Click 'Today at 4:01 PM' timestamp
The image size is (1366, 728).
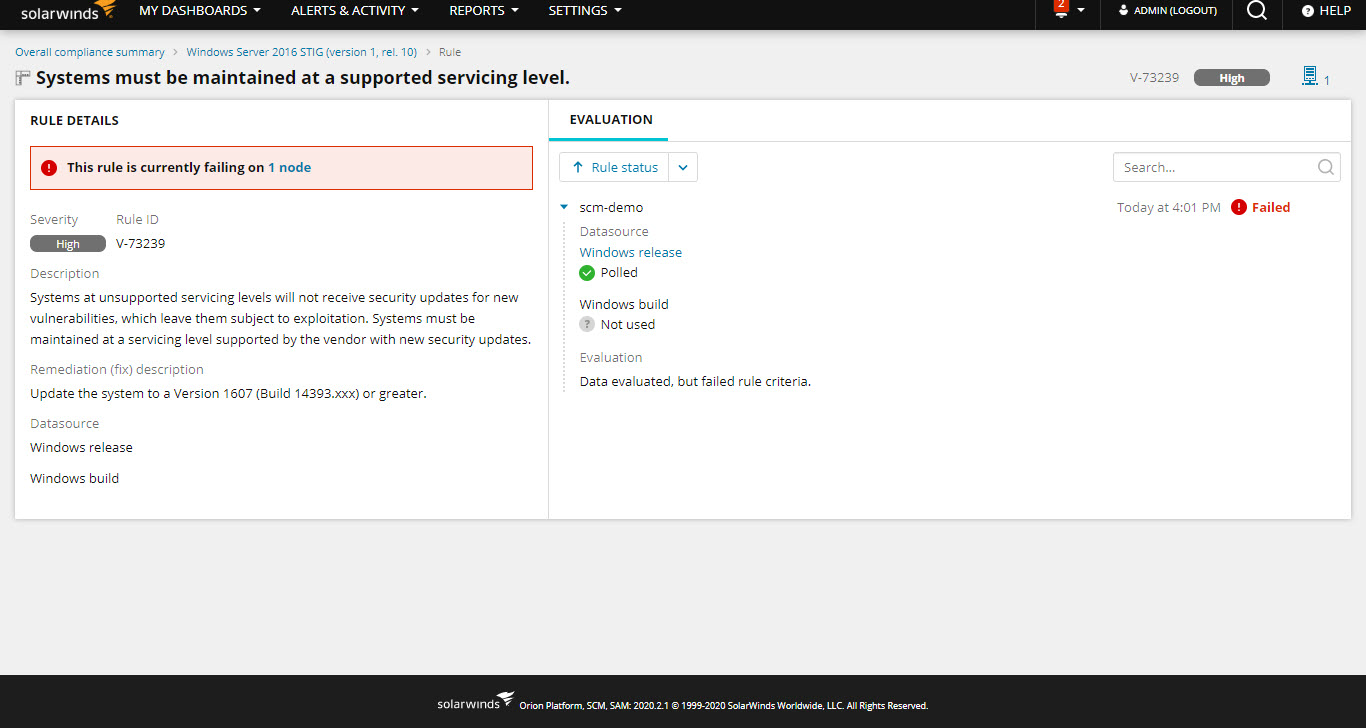(x=1169, y=208)
